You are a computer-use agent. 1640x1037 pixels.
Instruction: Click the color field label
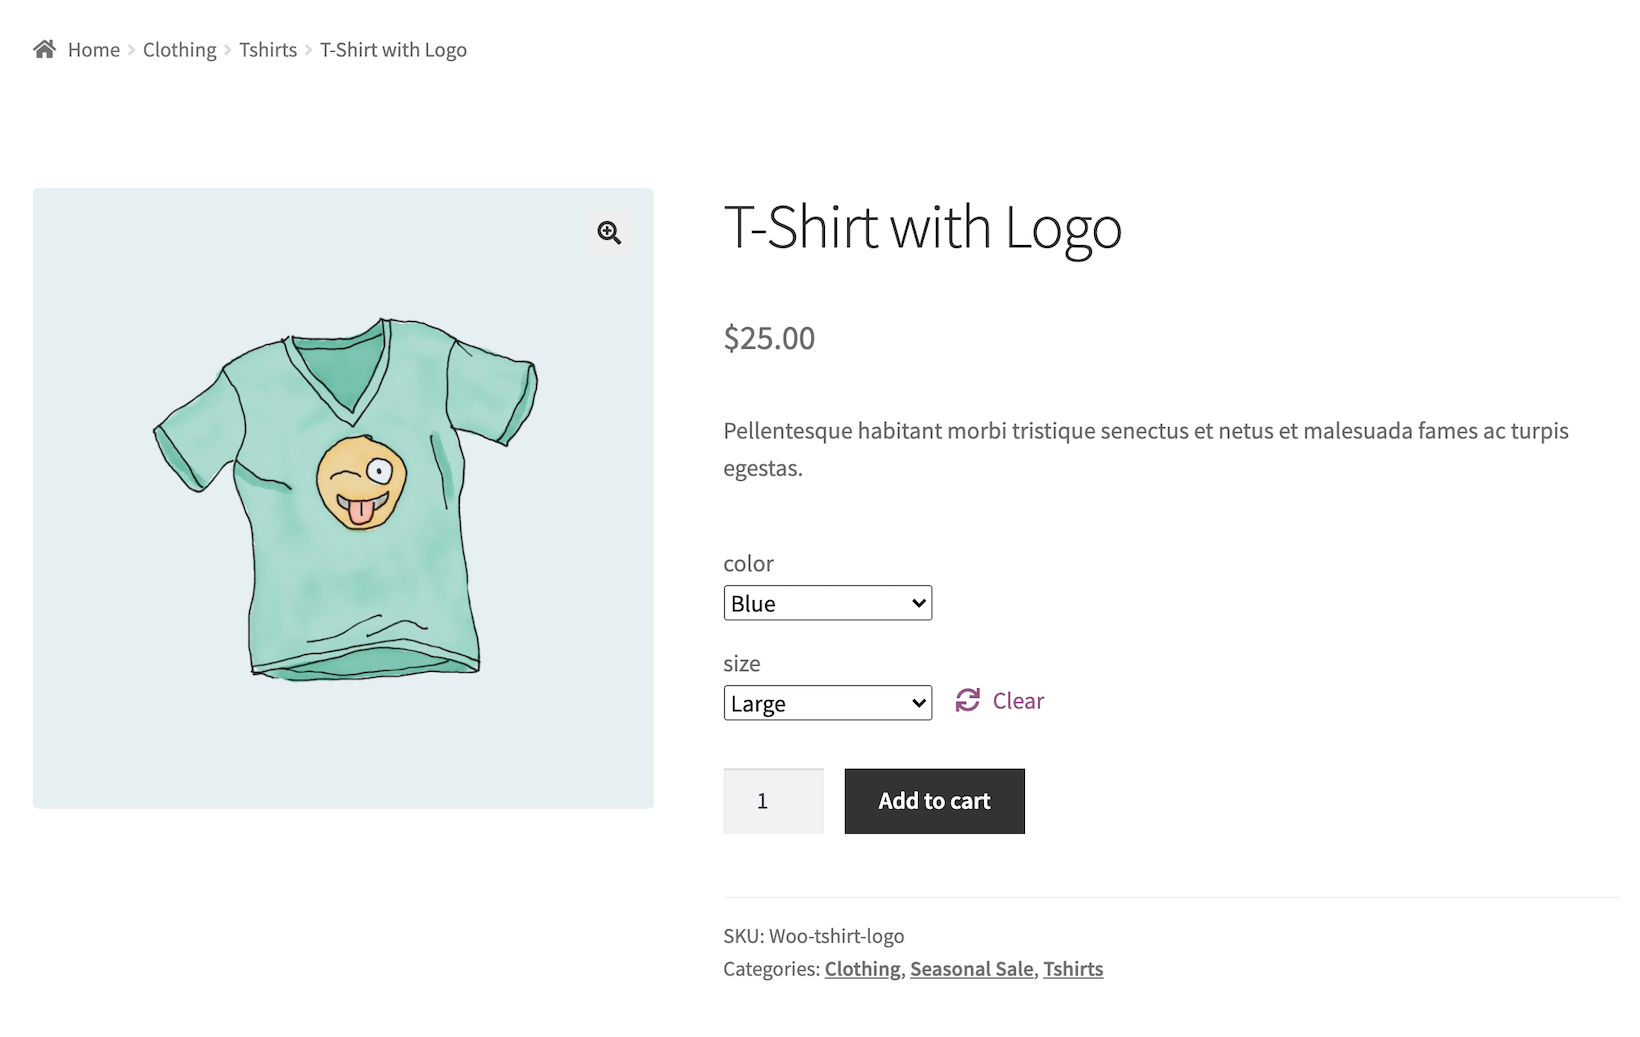(748, 564)
